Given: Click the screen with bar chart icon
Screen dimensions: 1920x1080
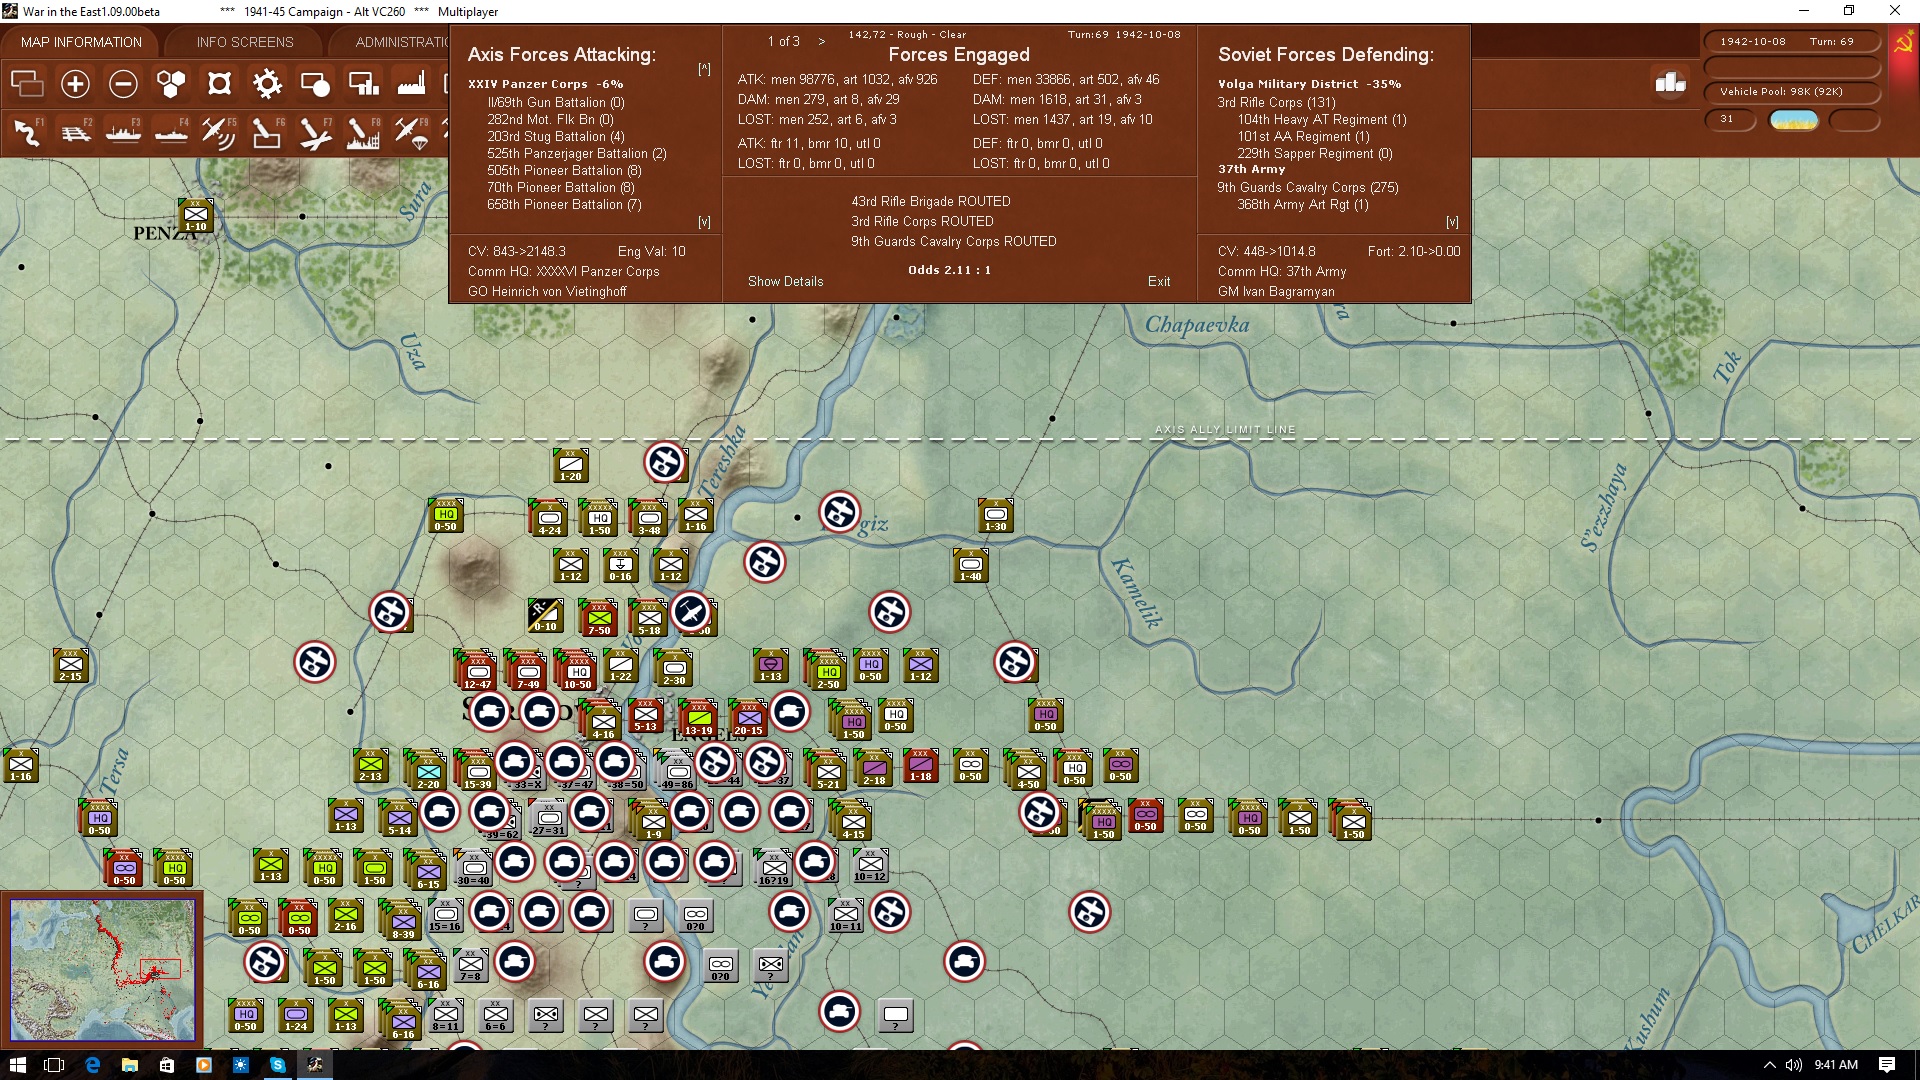Looking at the screenshot, I should point(363,84).
